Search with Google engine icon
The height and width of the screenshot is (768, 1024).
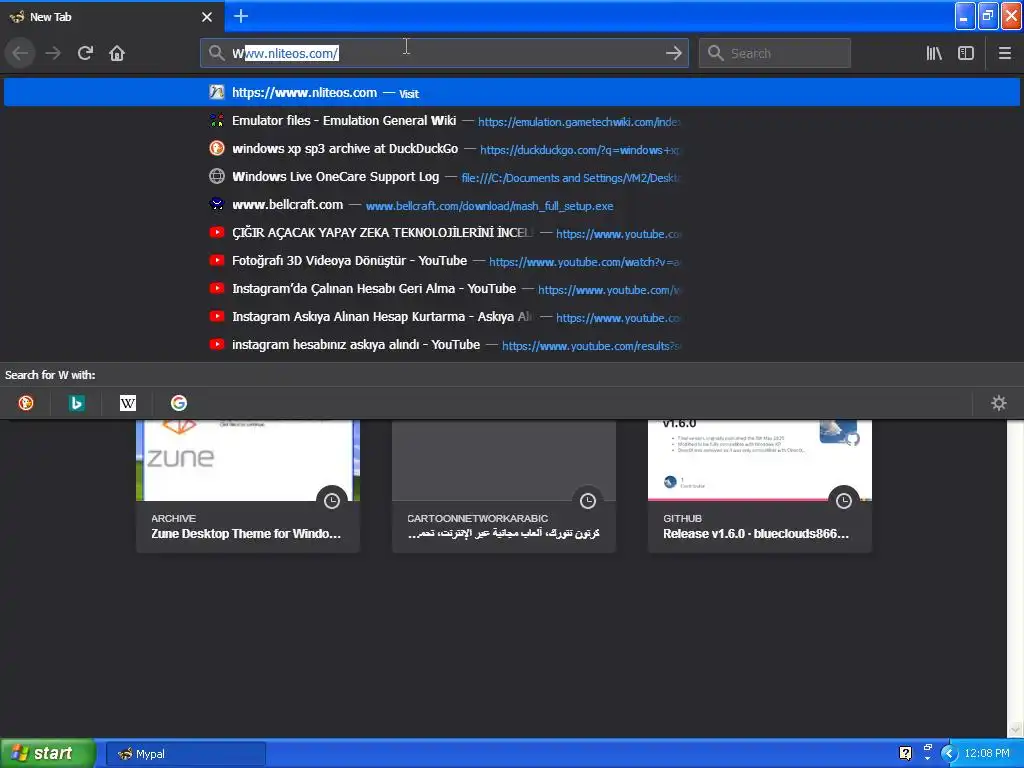pos(179,403)
